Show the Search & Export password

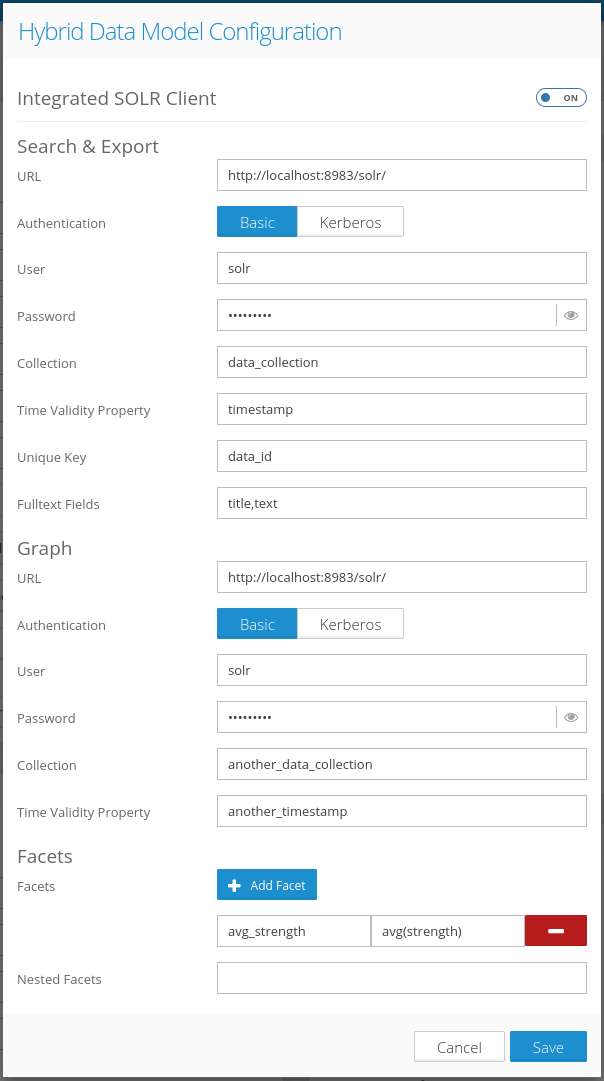coord(571,315)
